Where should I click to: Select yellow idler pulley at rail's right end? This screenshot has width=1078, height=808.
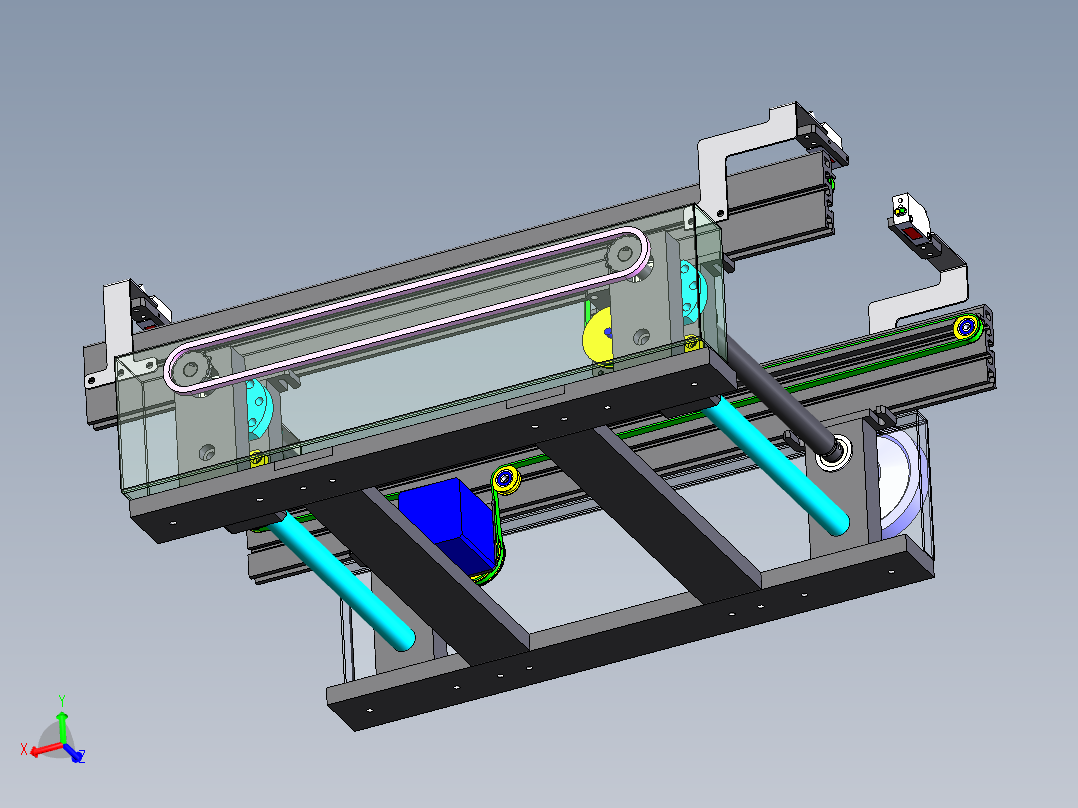[x=967, y=327]
